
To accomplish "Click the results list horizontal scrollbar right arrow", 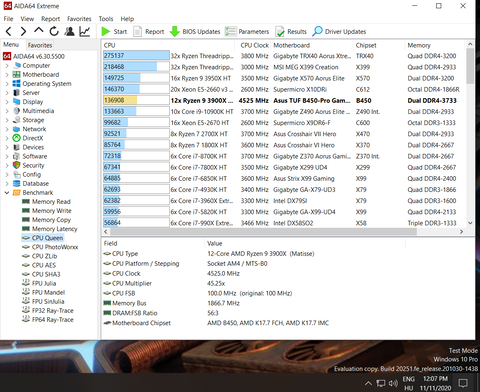I will point(461,232).
